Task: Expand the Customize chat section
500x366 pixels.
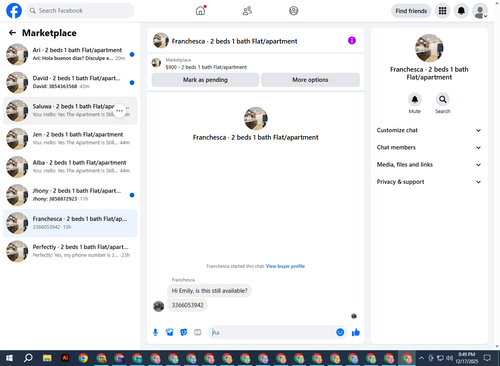Action: 429,130
